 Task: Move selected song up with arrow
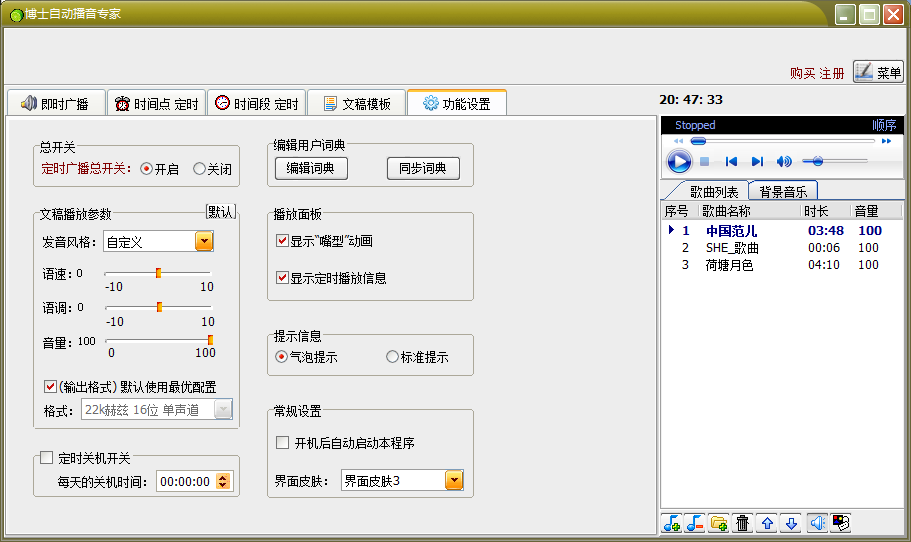tap(767, 523)
